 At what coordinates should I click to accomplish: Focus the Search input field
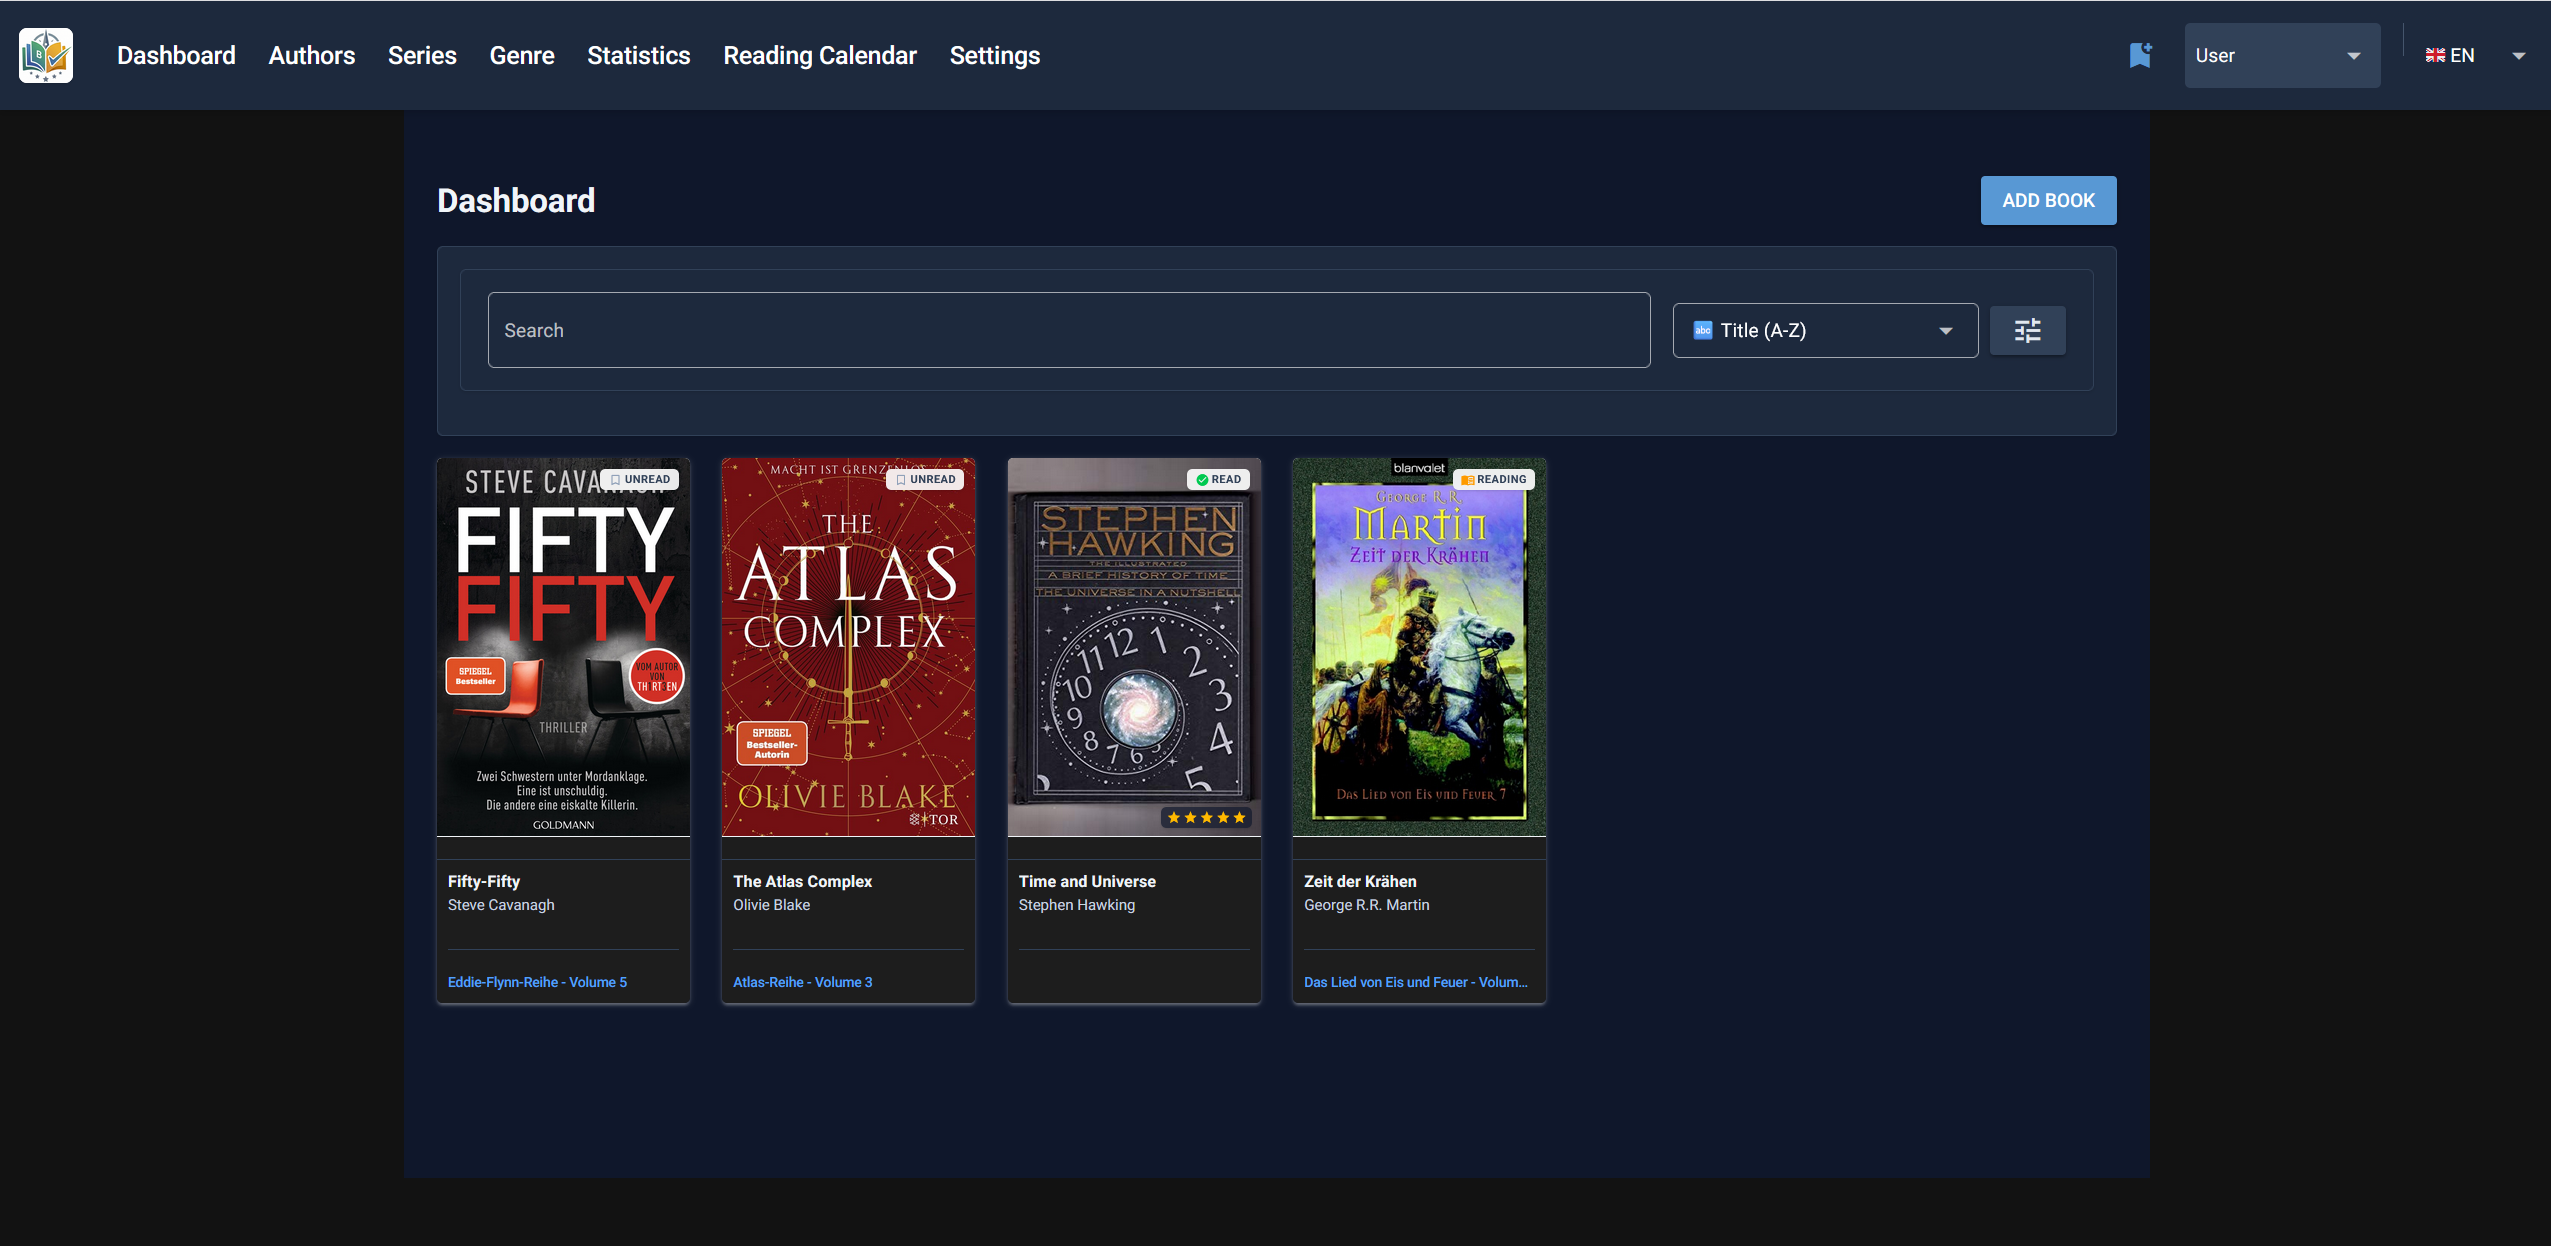[x=1069, y=330]
